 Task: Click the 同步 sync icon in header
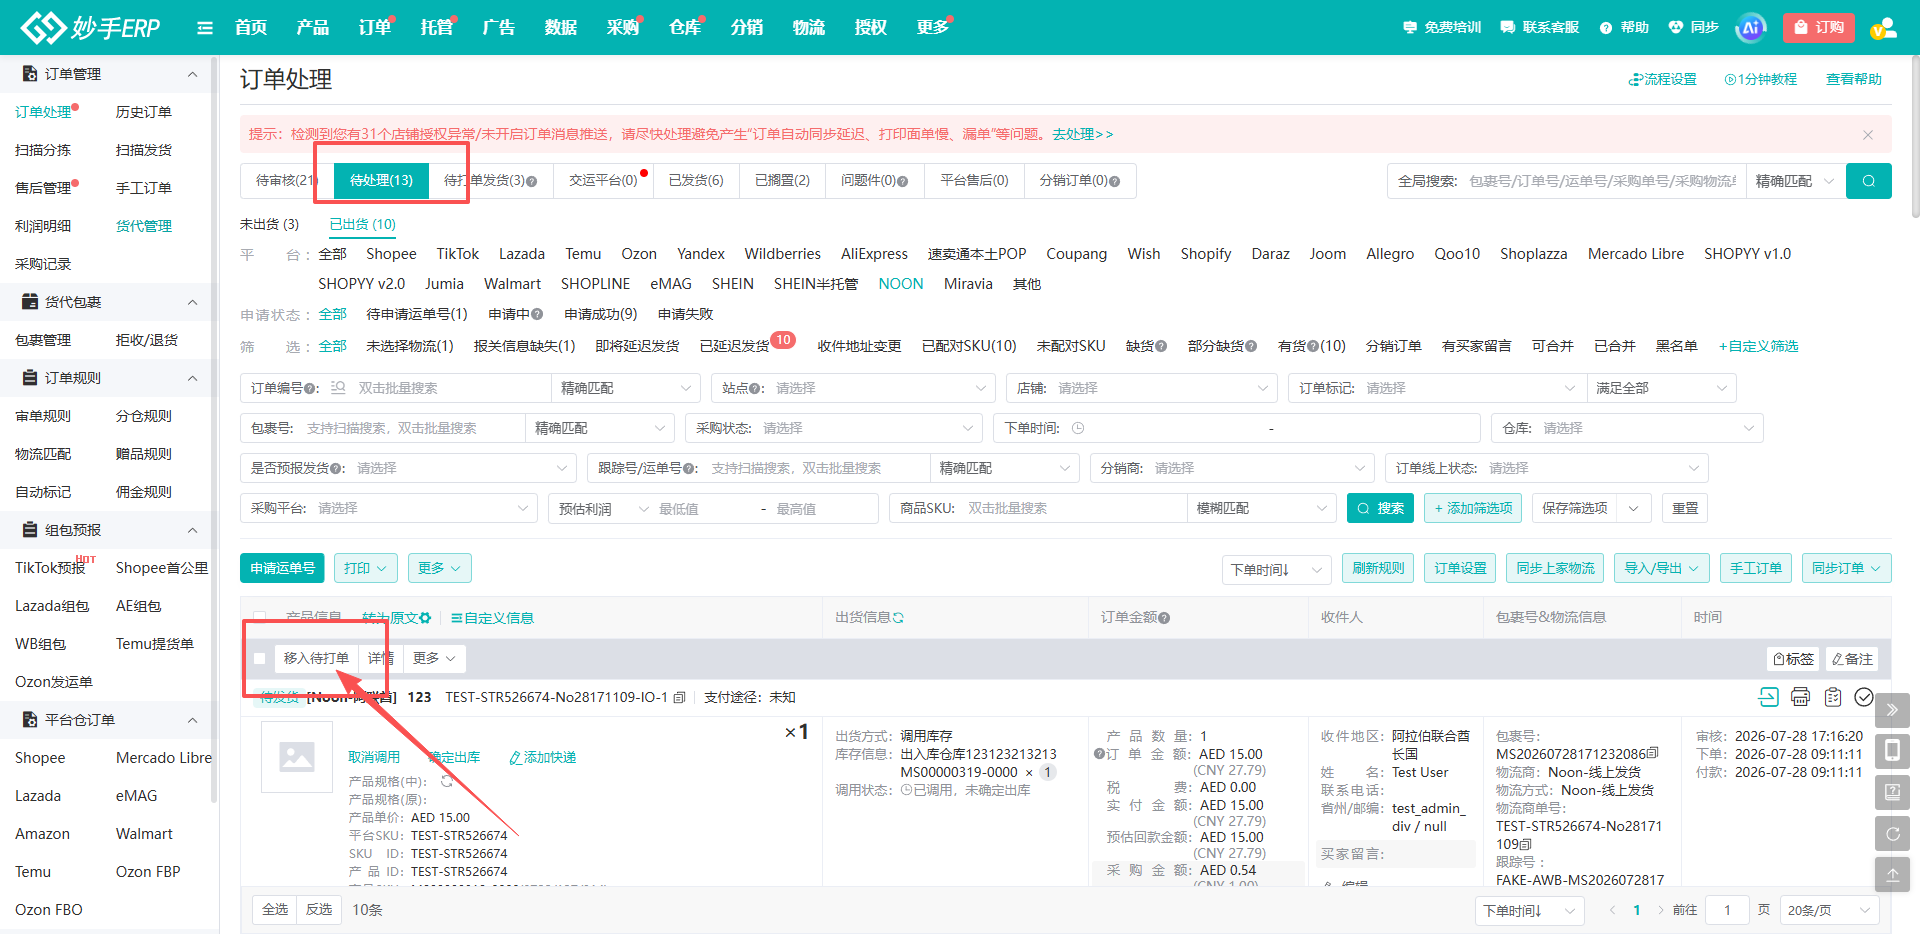click(x=1676, y=27)
